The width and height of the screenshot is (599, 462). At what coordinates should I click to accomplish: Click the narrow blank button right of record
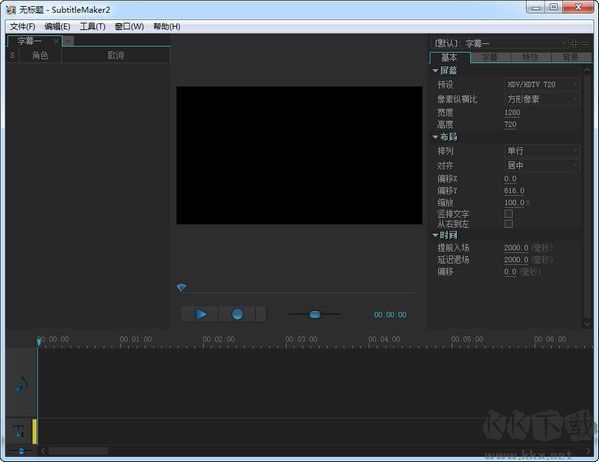pyautogui.click(x=261, y=314)
